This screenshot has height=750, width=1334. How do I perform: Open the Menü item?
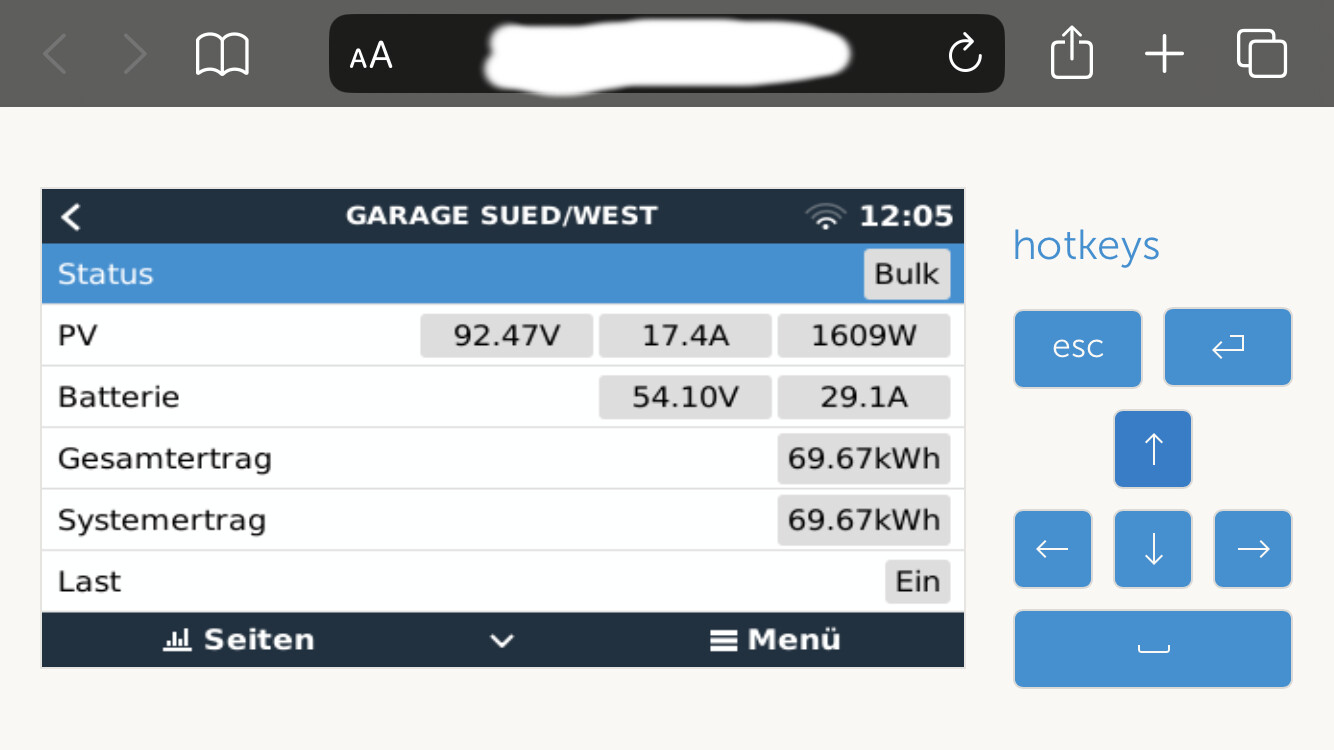[776, 640]
